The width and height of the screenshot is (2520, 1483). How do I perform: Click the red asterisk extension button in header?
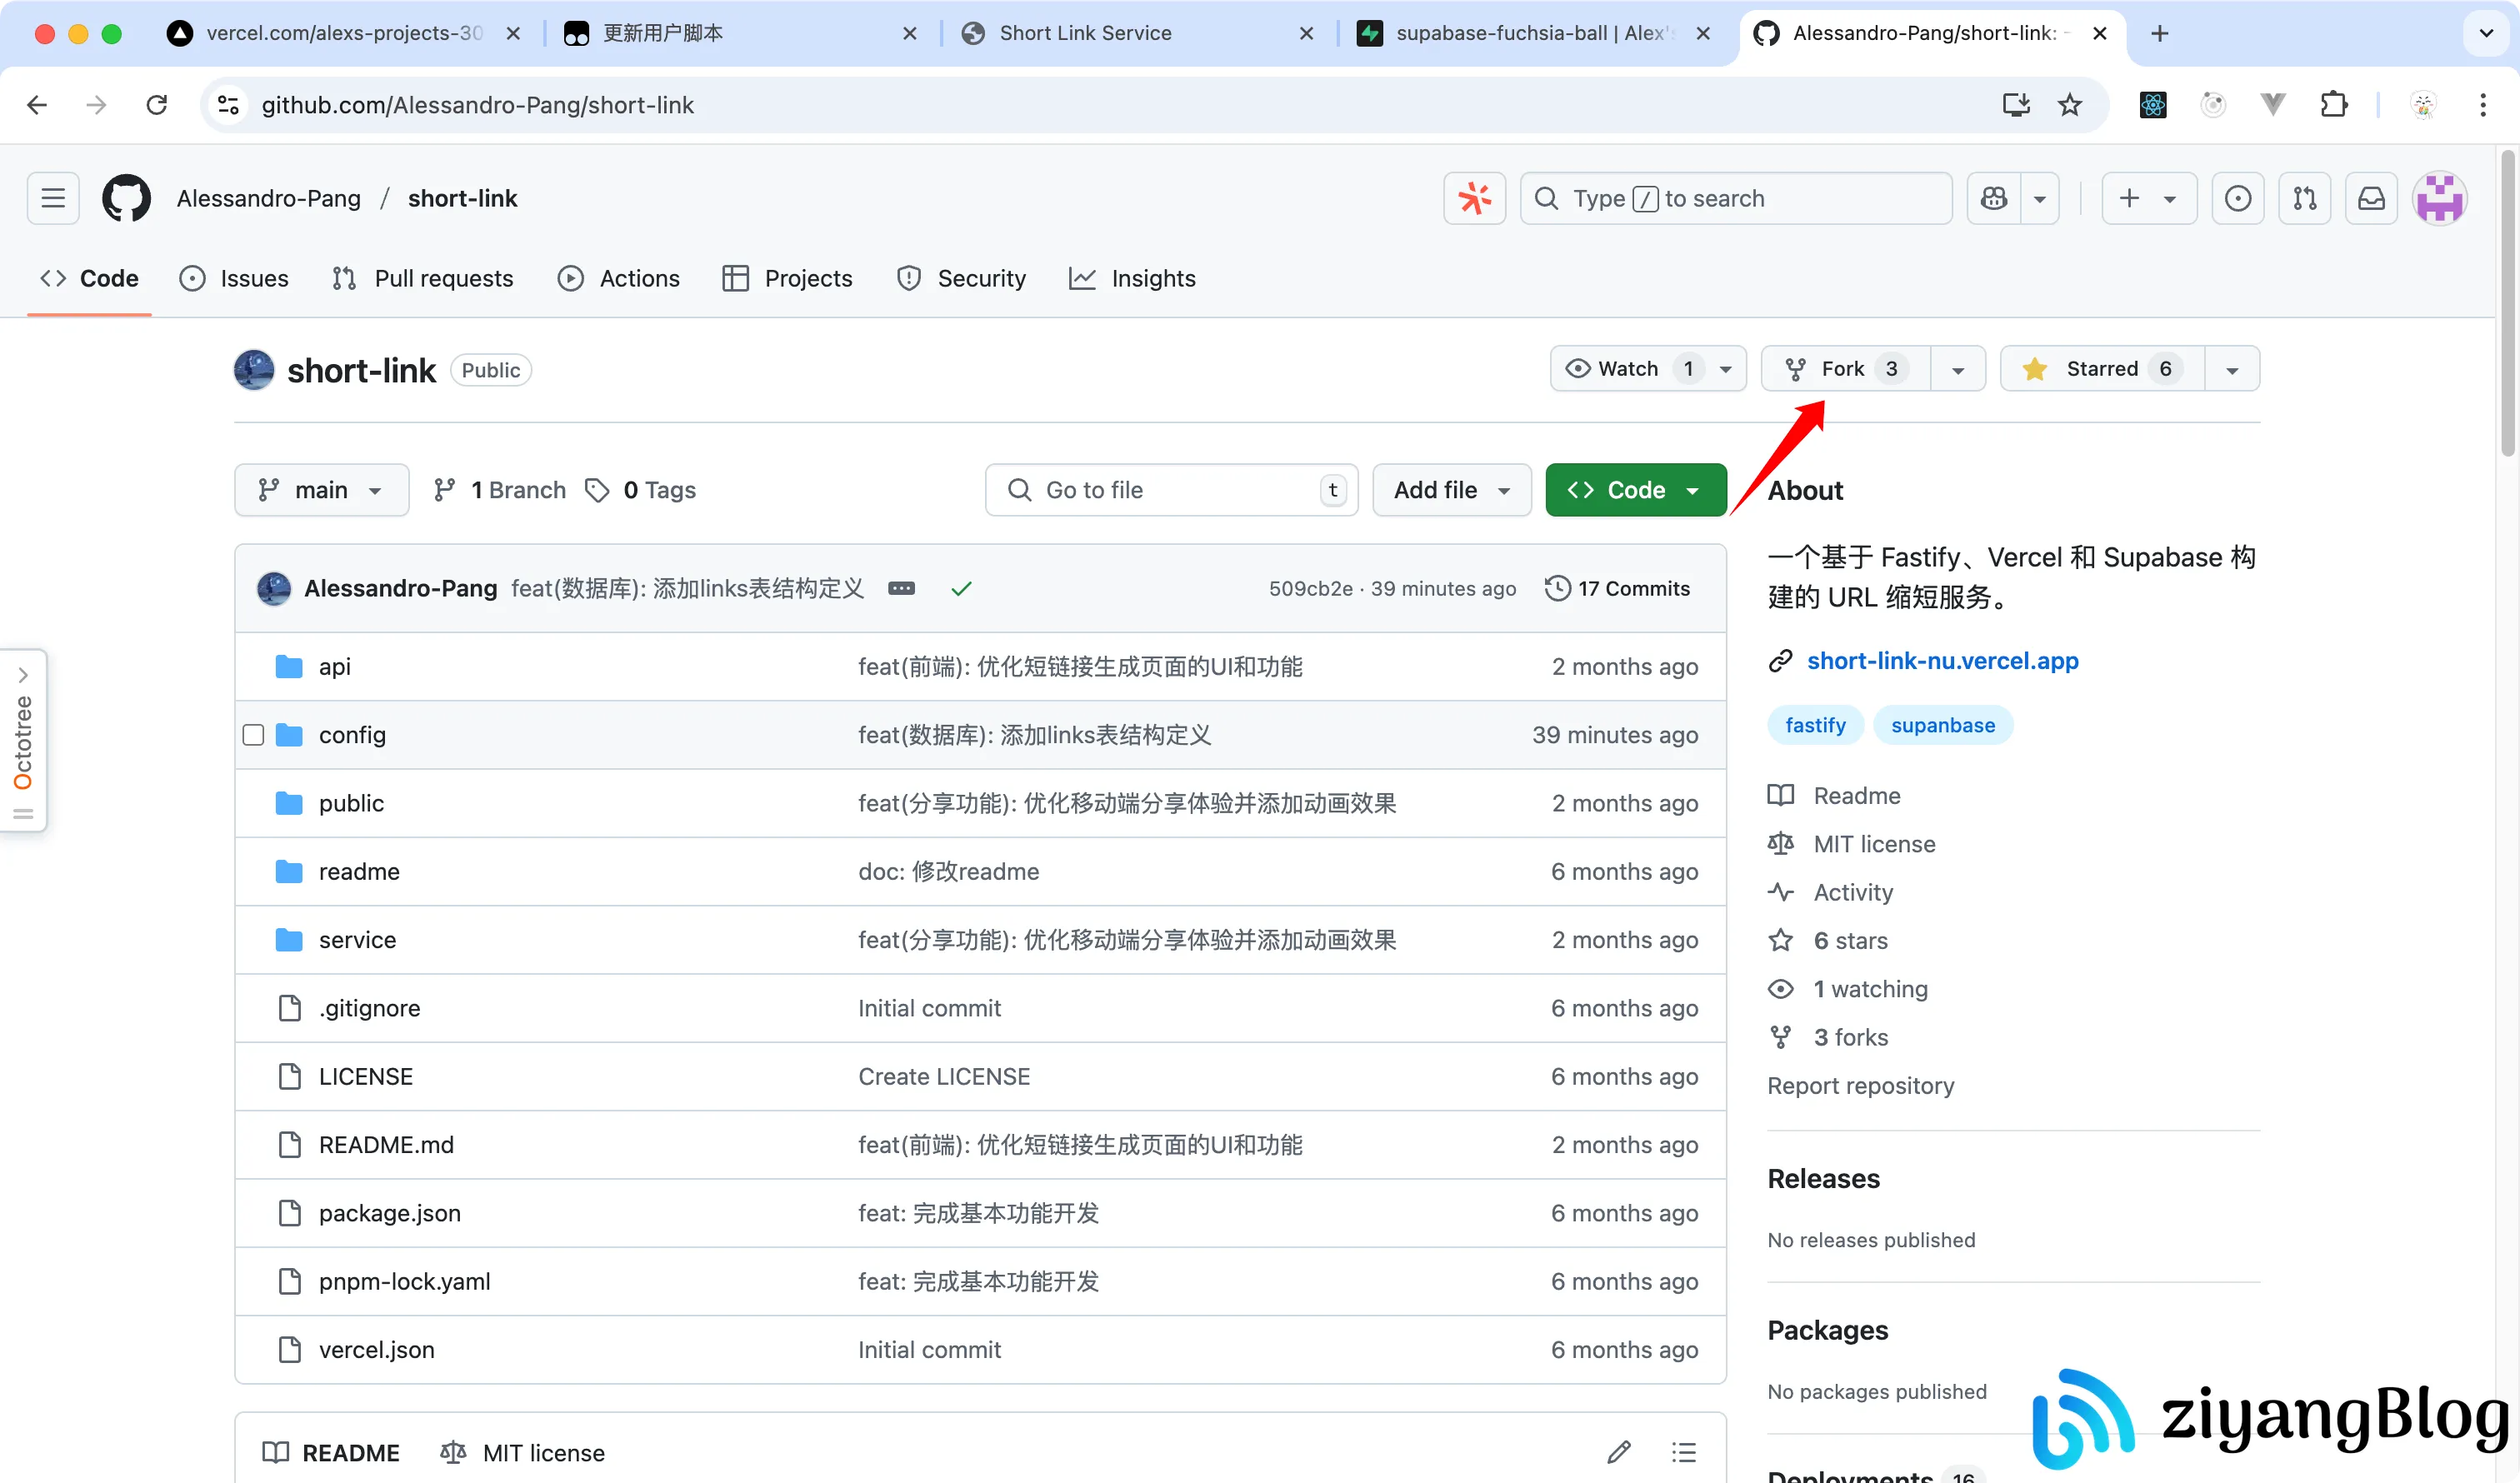coord(1475,198)
